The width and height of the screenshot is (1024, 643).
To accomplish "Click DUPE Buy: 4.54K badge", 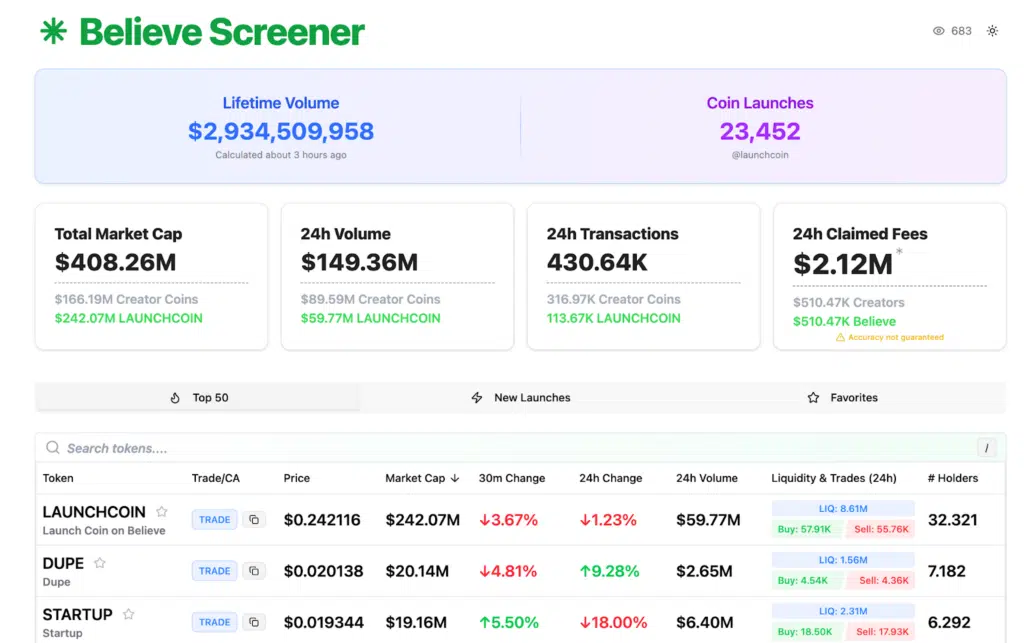I will point(807,580).
